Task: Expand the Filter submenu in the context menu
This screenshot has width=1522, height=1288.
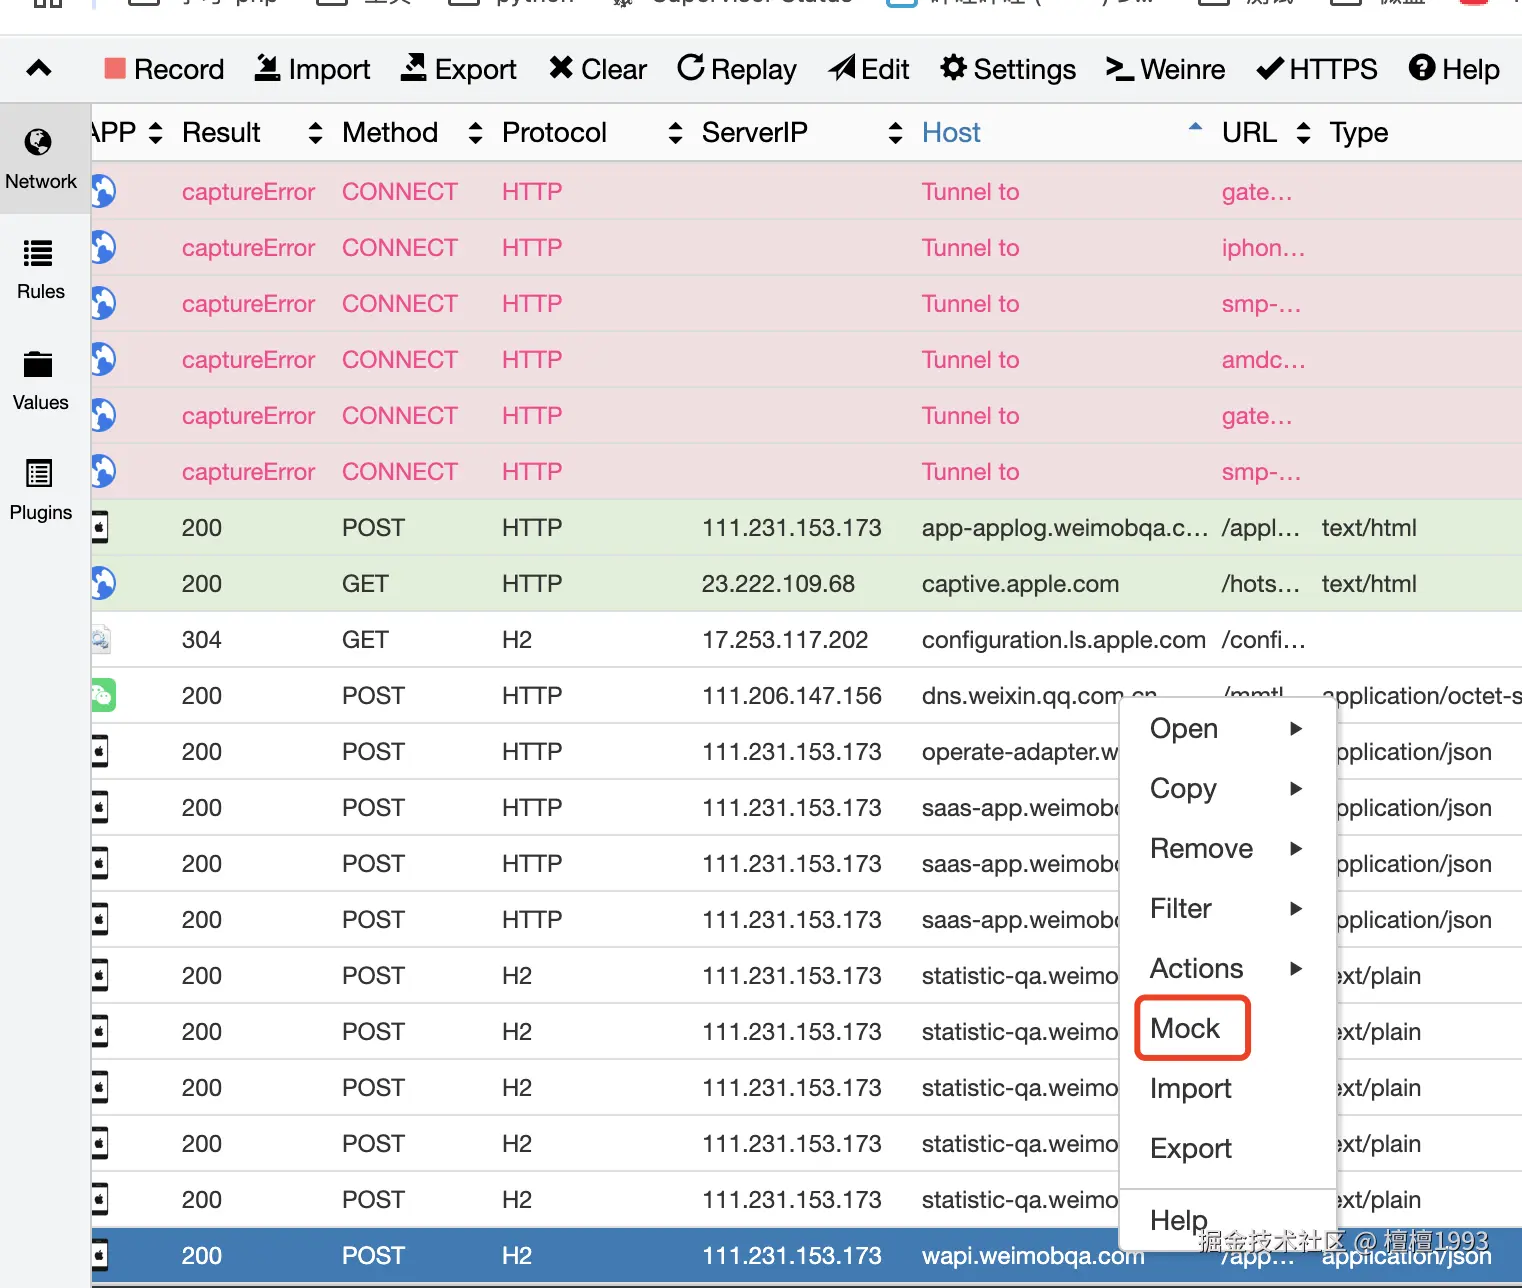Action: [x=1227, y=908]
